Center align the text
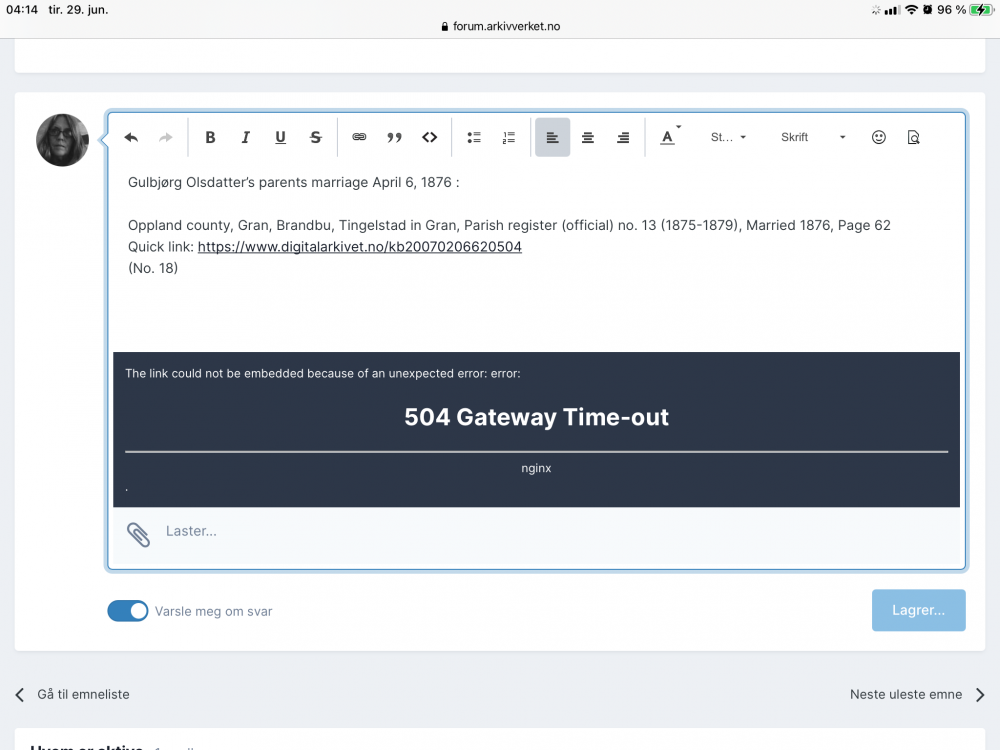 [x=587, y=137]
